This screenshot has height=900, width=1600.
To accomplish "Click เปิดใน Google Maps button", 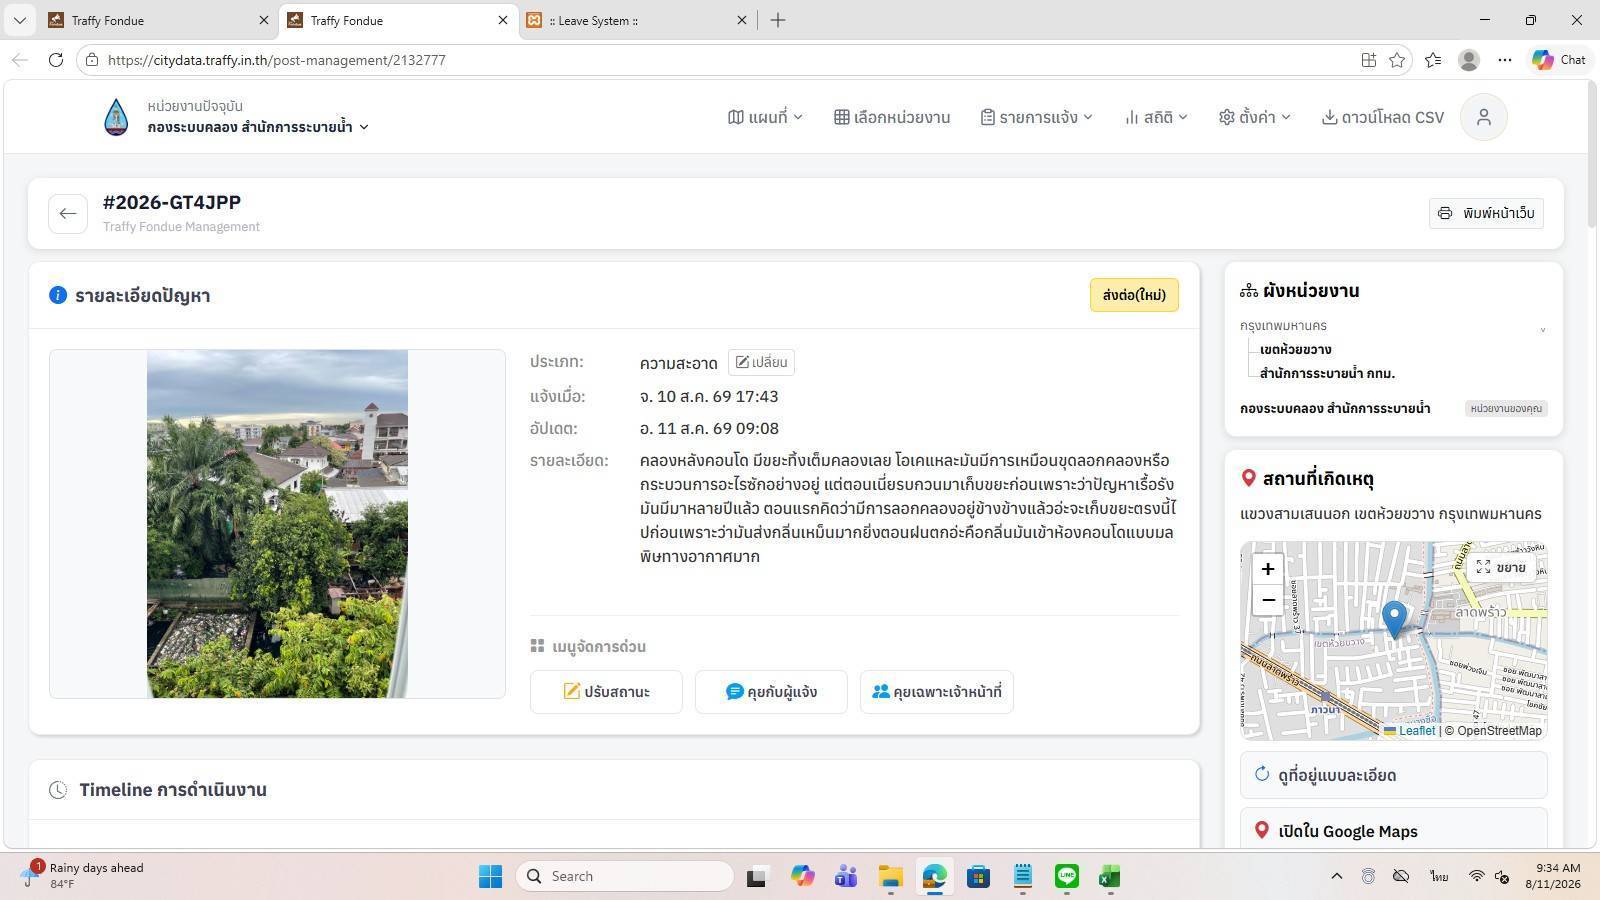I will 1394,831.
